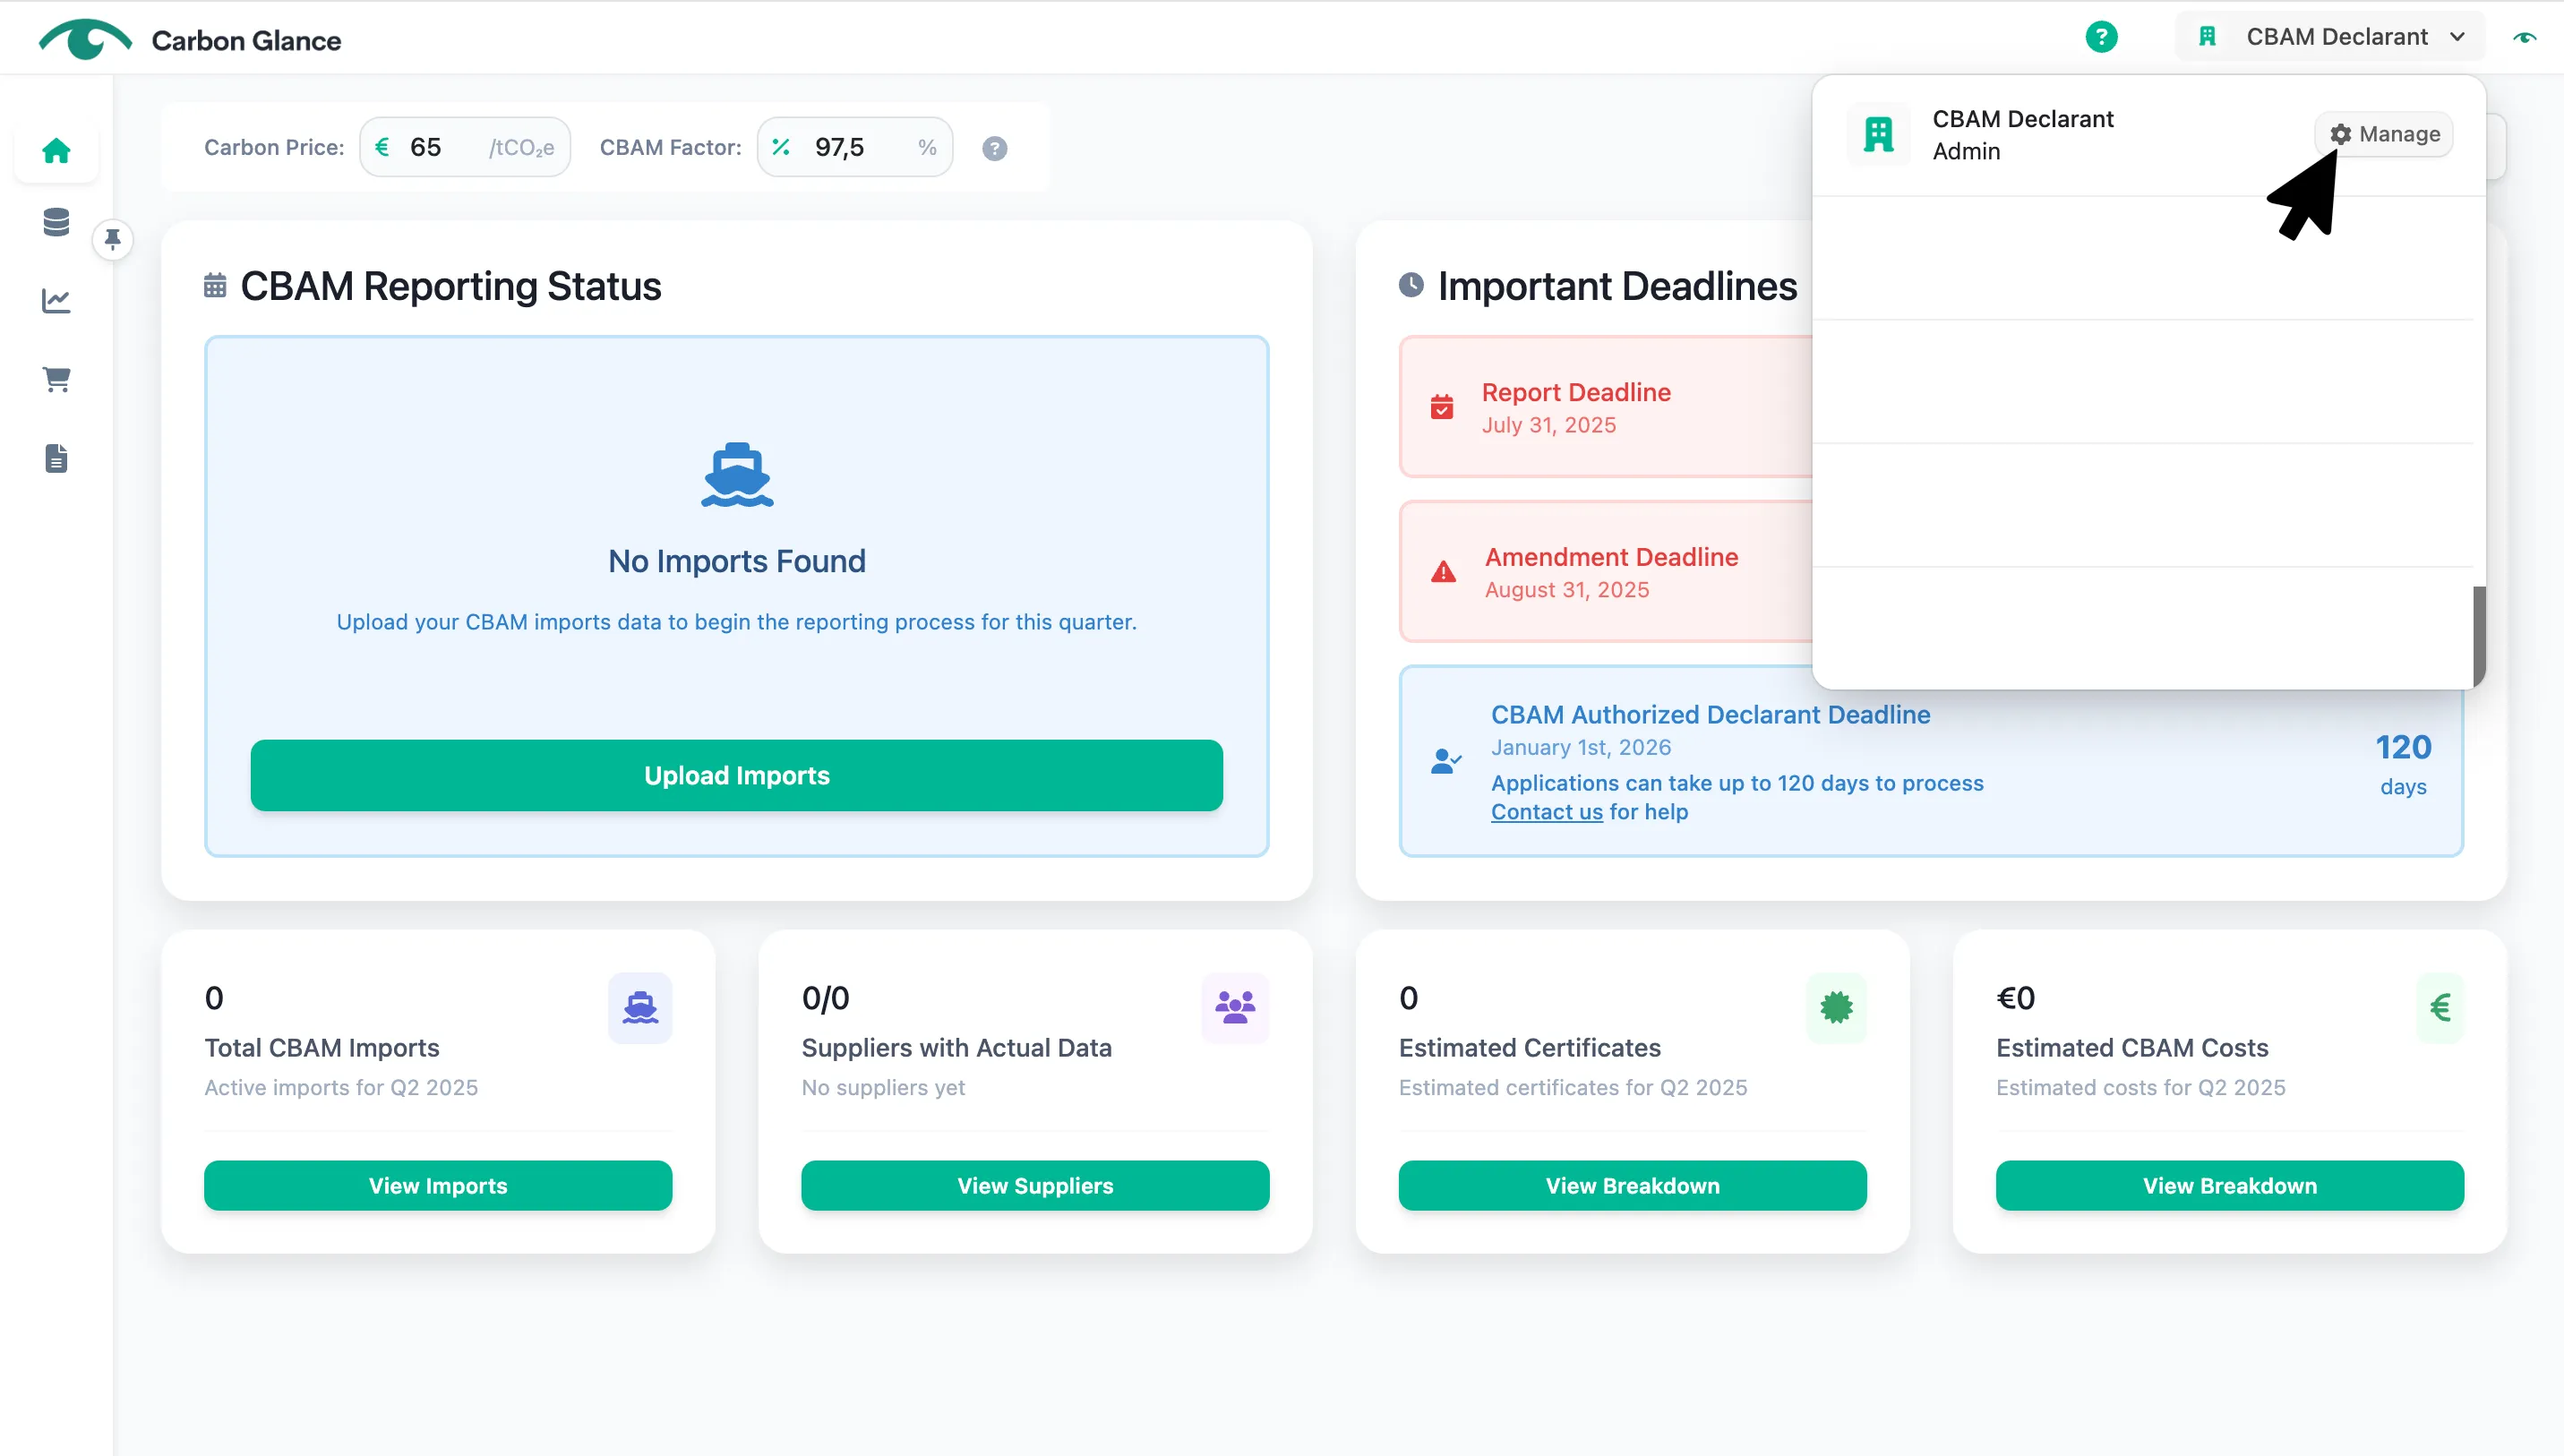Click the 120 days counter
The image size is (2564, 1456).
2403,764
